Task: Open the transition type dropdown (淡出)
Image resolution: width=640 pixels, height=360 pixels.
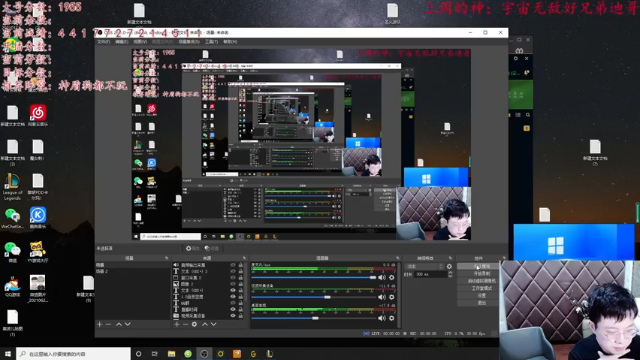Action: click(x=424, y=266)
